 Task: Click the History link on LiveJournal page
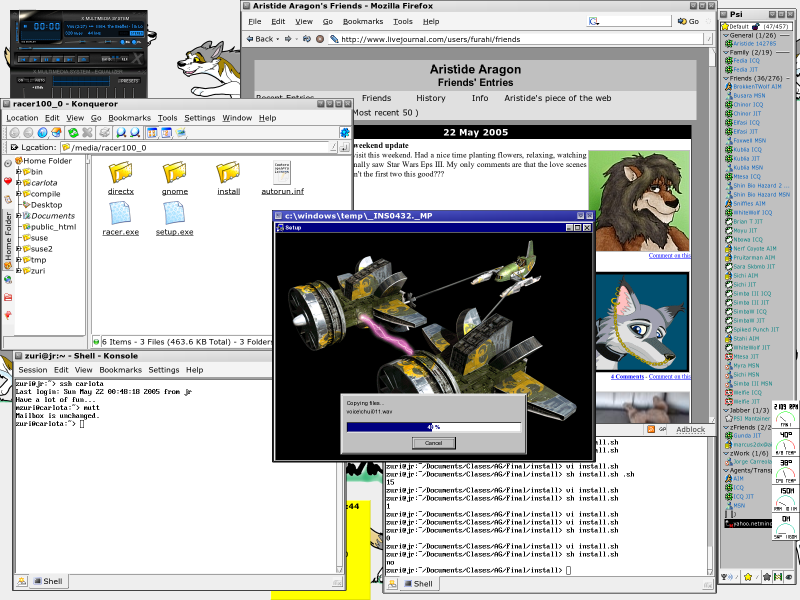pos(430,98)
